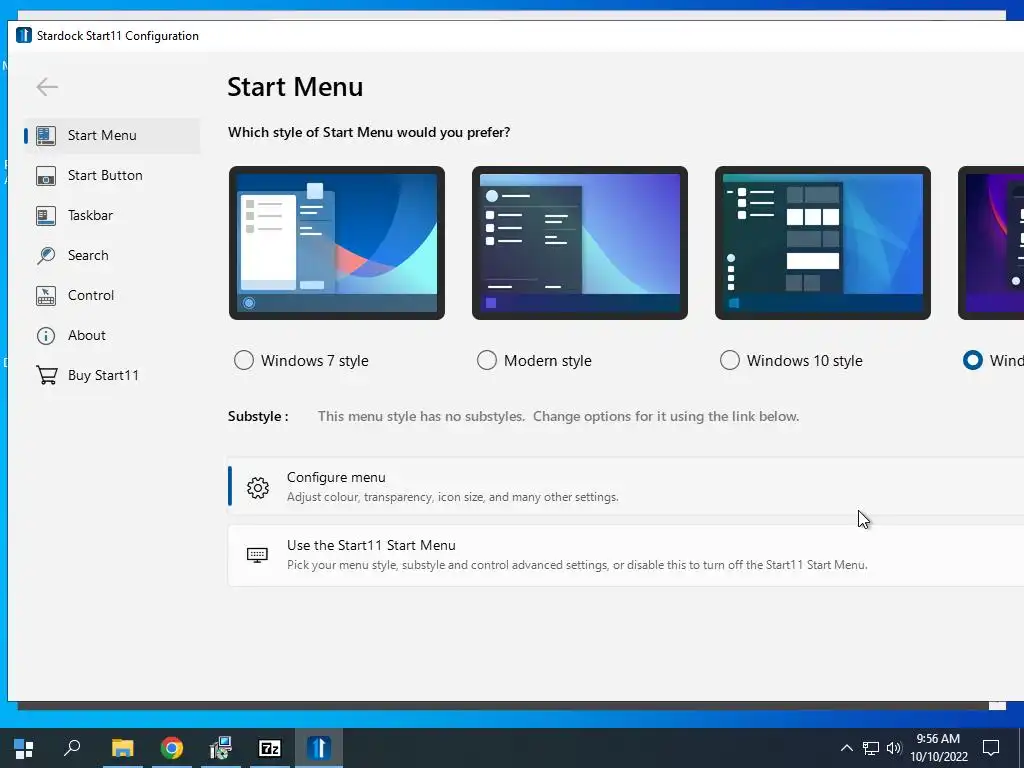The width and height of the screenshot is (1024, 768).
Task: Select the Windows 10 style radio button
Action: [x=729, y=360]
